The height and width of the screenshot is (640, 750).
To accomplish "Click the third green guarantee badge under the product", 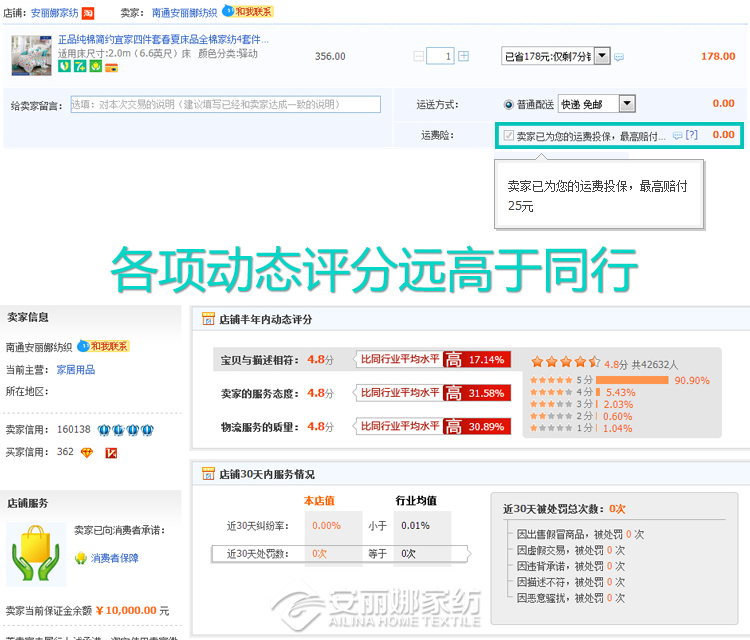I will (x=96, y=66).
